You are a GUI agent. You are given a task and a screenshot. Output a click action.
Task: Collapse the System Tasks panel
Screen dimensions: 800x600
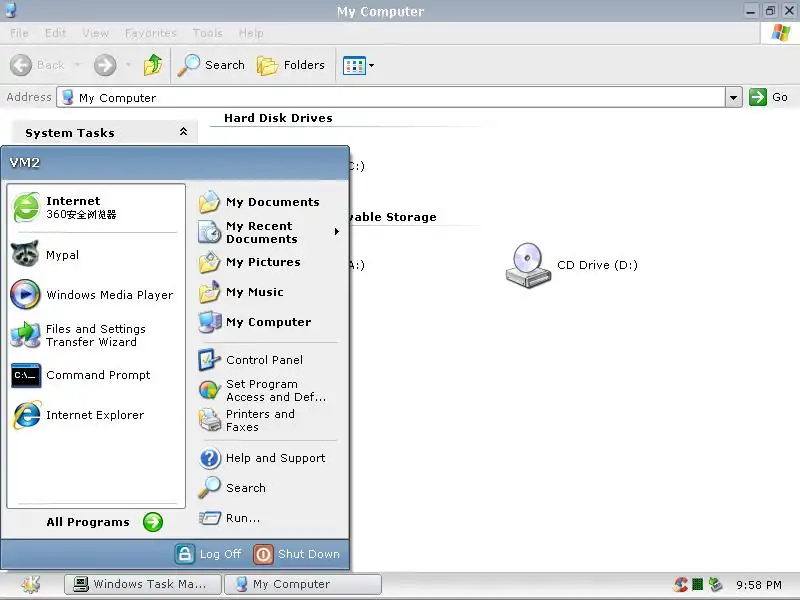183,132
